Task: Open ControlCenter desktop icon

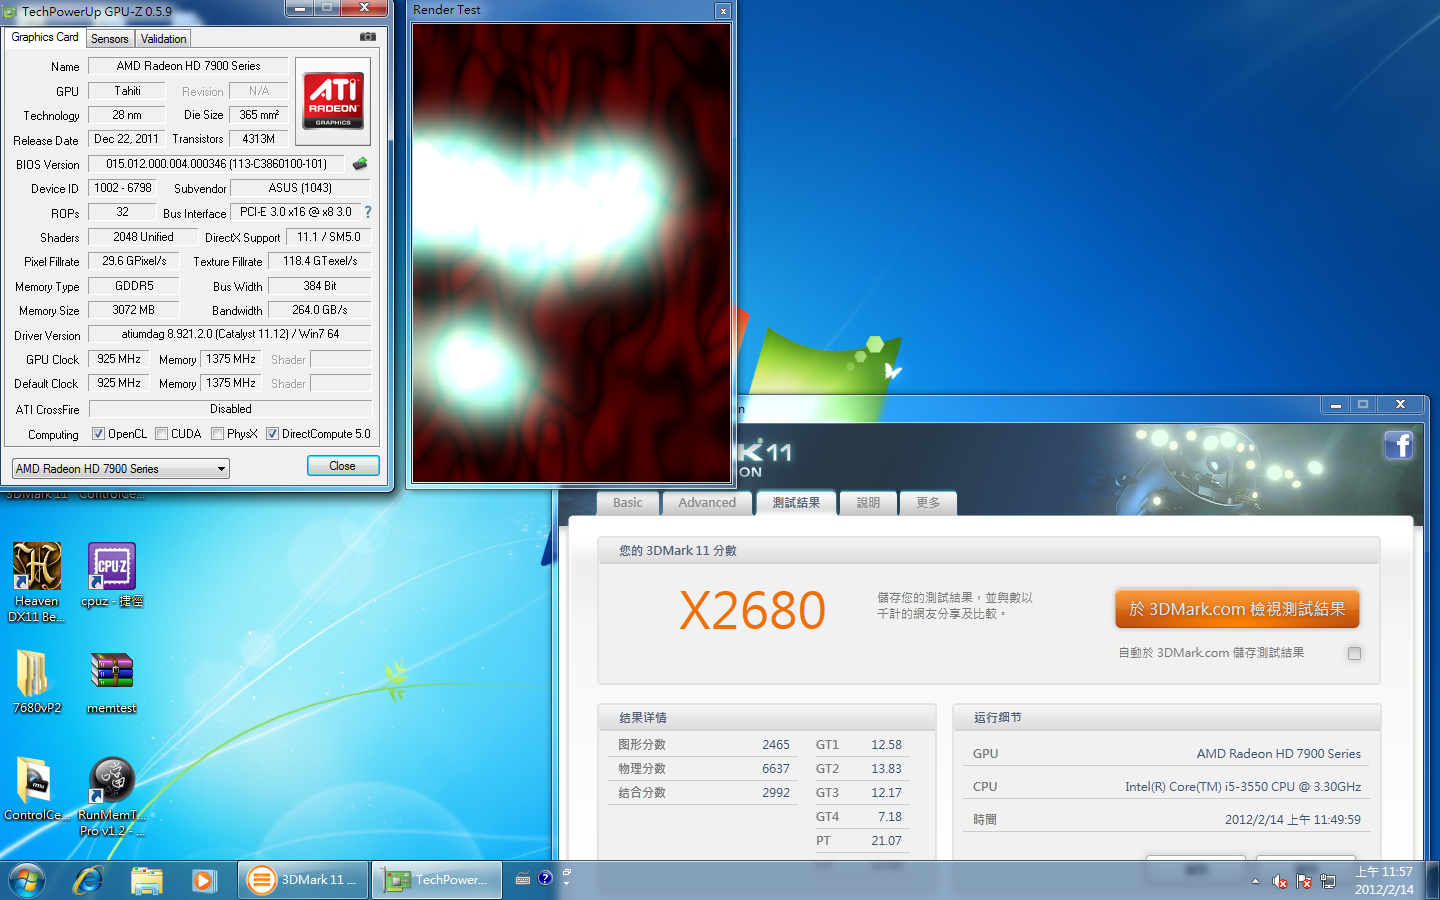Action: click(x=37, y=789)
